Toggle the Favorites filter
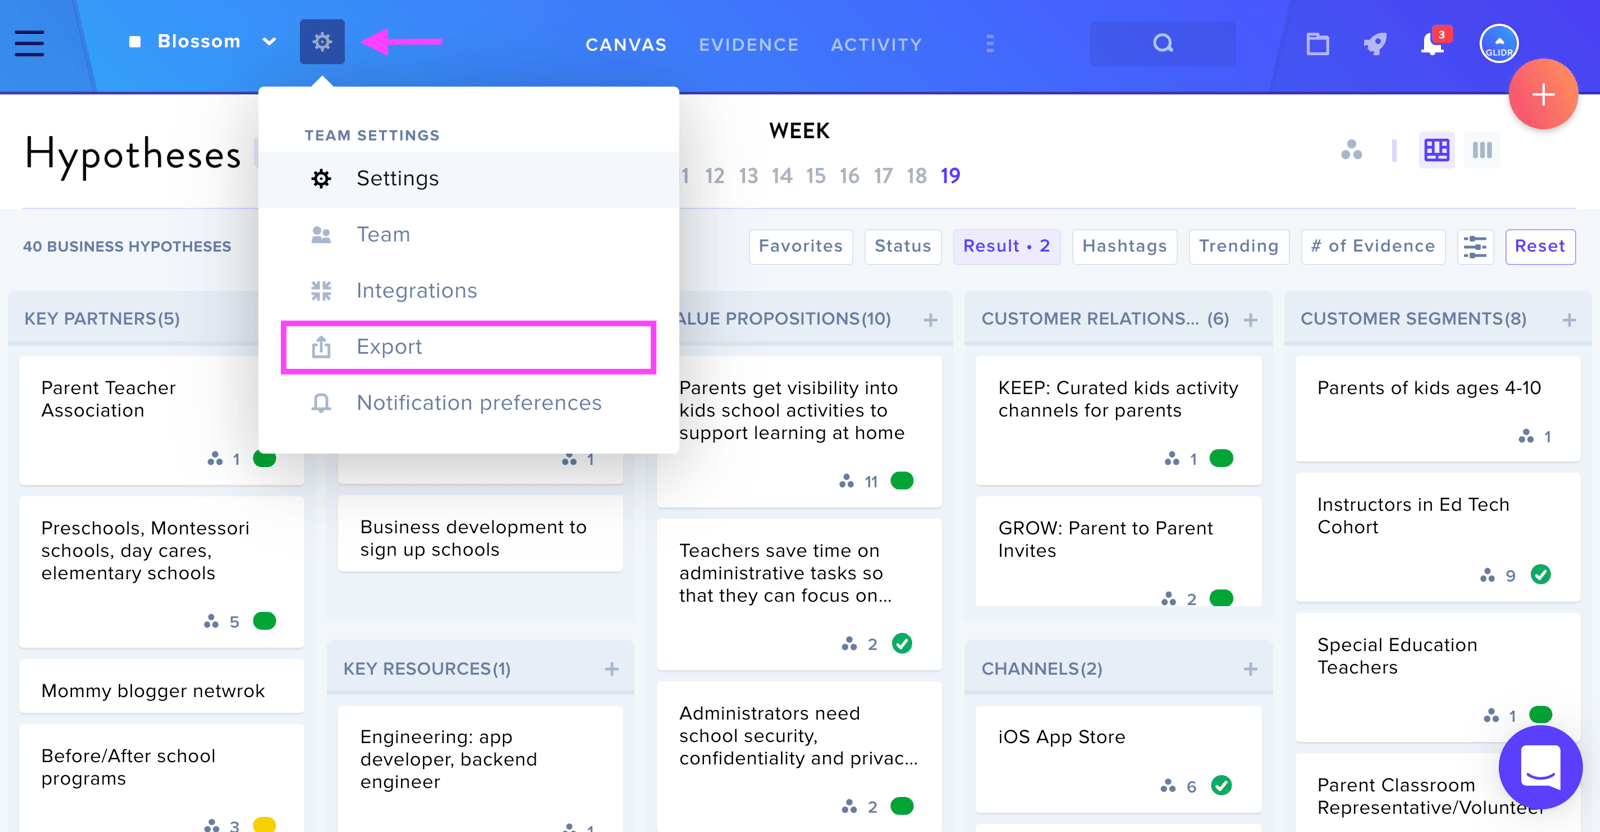Viewport: 1600px width, 832px height. (x=800, y=246)
